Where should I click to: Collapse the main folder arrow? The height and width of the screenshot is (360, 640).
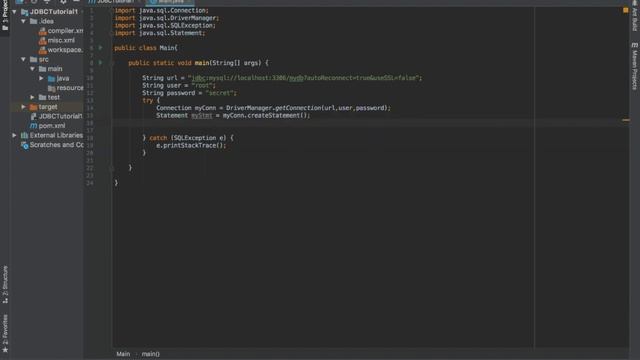pyautogui.click(x=33, y=69)
